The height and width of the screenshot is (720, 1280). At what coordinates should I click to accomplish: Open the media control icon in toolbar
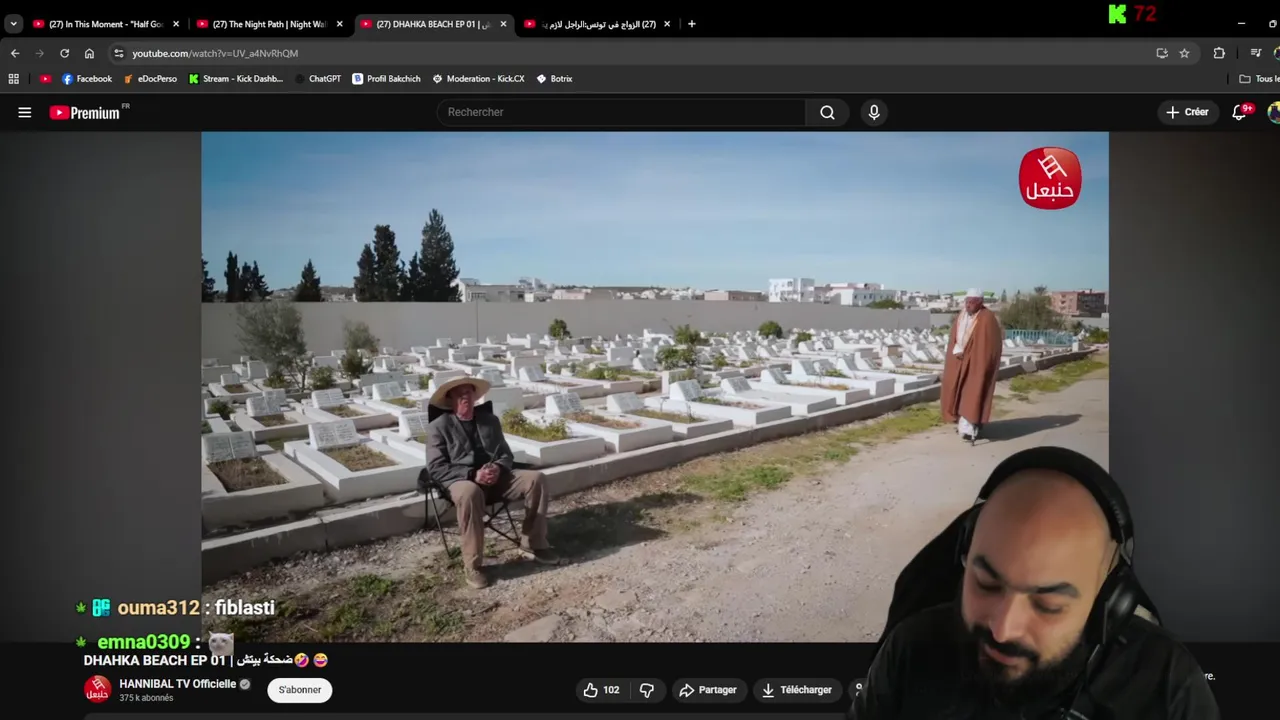click(1256, 53)
